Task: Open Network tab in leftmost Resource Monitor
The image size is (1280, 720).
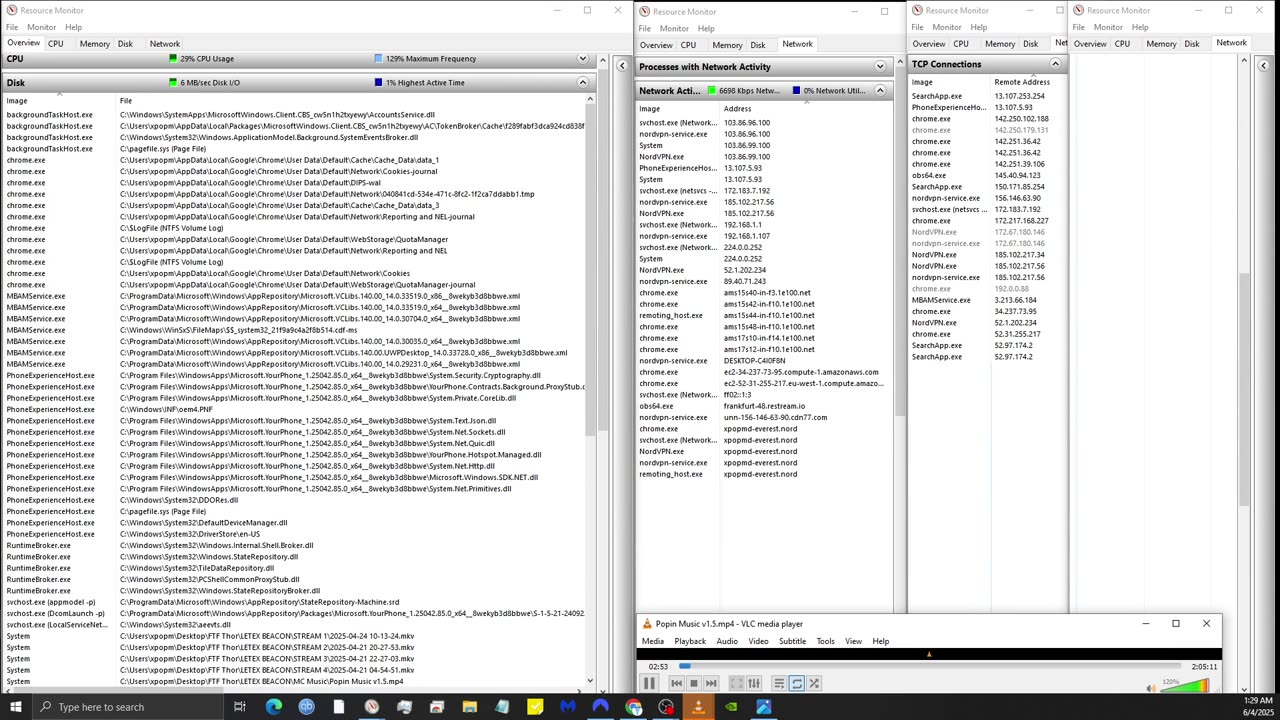Action: click(165, 44)
